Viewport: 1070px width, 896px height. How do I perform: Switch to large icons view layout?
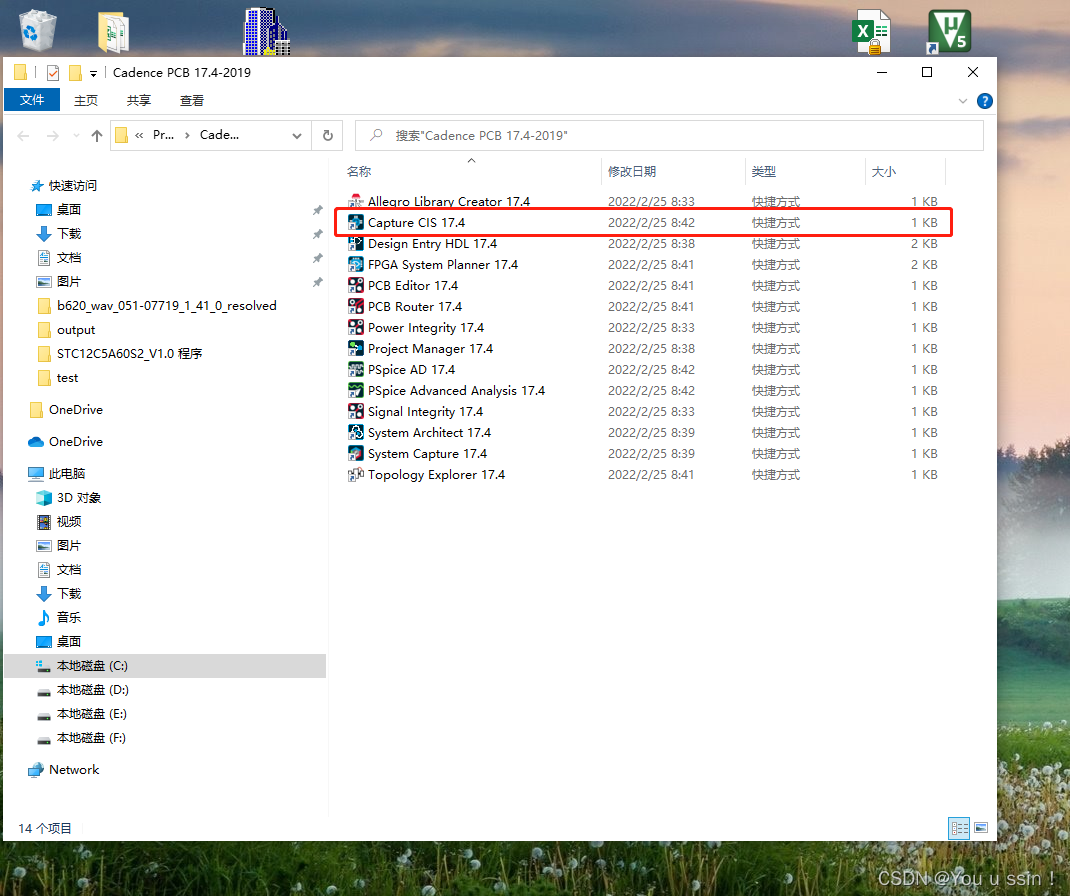coord(981,828)
